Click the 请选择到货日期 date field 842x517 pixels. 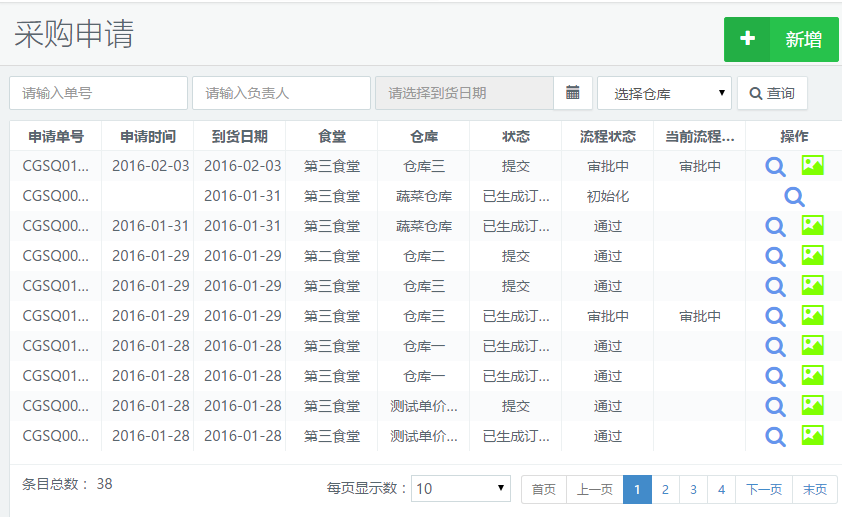pos(464,93)
